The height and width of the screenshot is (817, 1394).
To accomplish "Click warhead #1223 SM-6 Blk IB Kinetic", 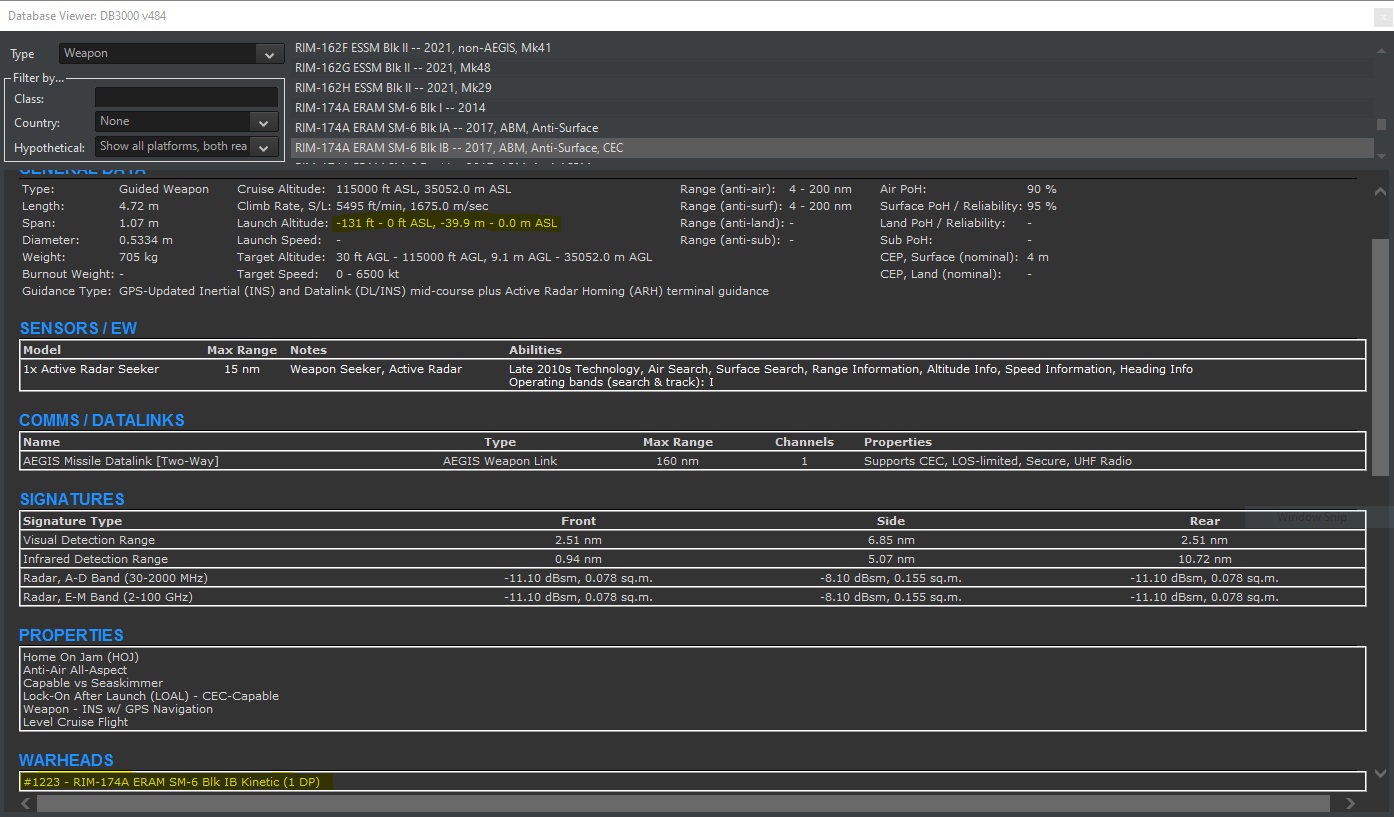I will click(171, 782).
